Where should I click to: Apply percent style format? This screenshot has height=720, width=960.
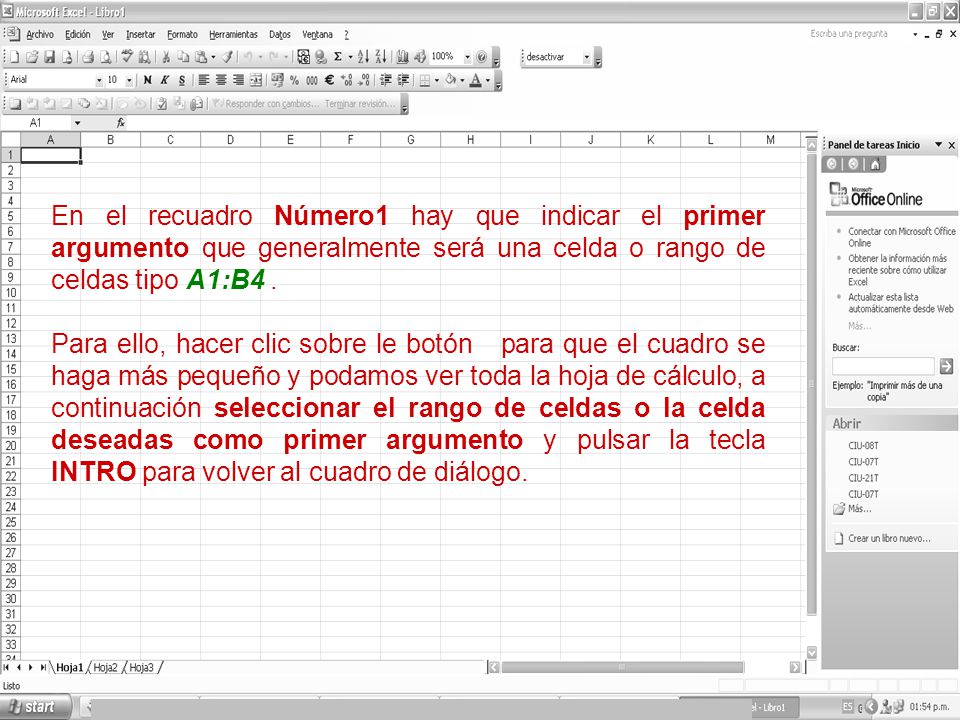tap(294, 80)
